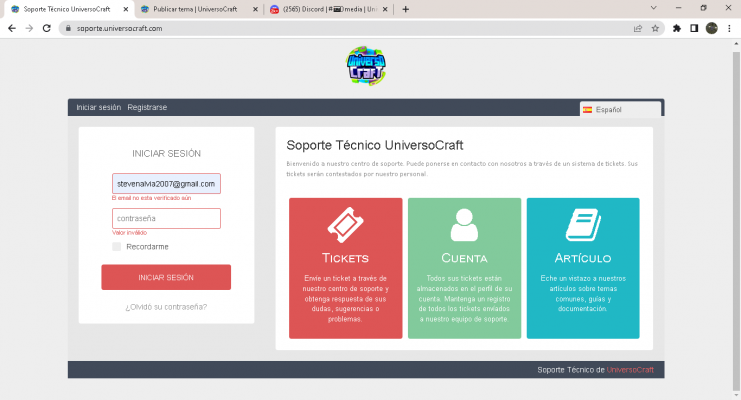Click the Soporte Técnico UniversoCraft heading
This screenshot has width=741, height=400.
point(375,145)
